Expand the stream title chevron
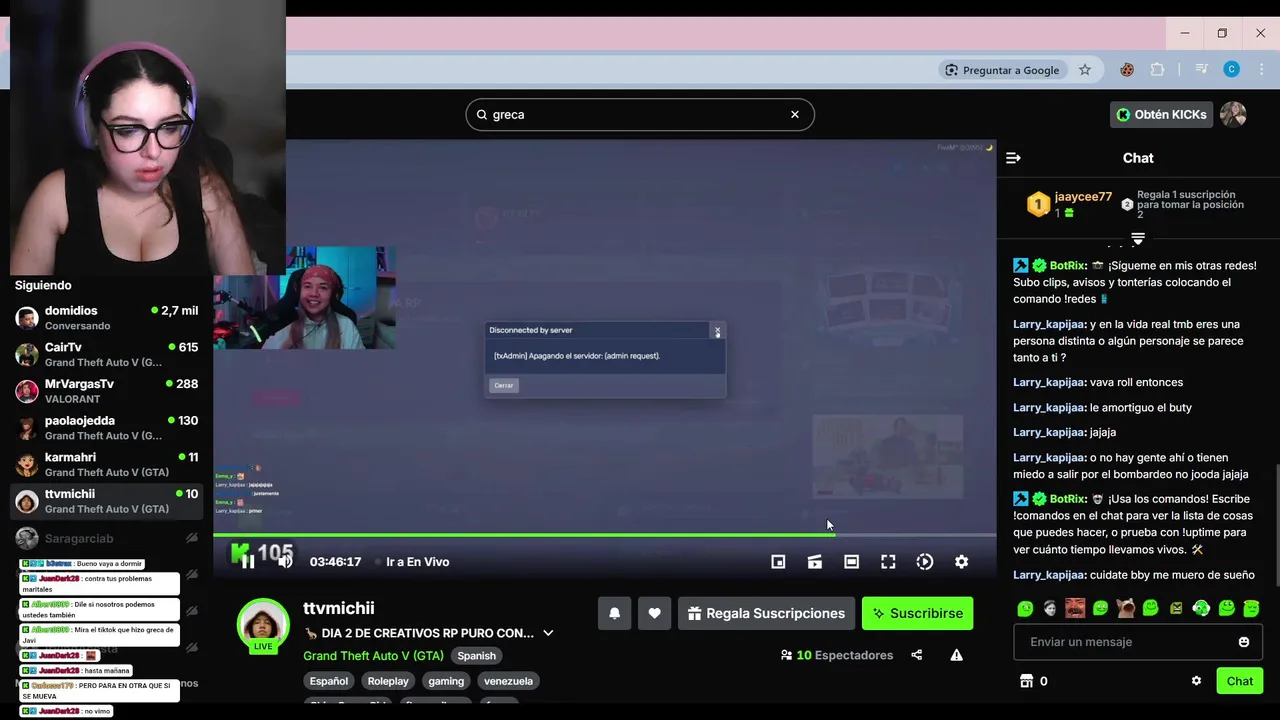1280x720 pixels. tap(547, 633)
